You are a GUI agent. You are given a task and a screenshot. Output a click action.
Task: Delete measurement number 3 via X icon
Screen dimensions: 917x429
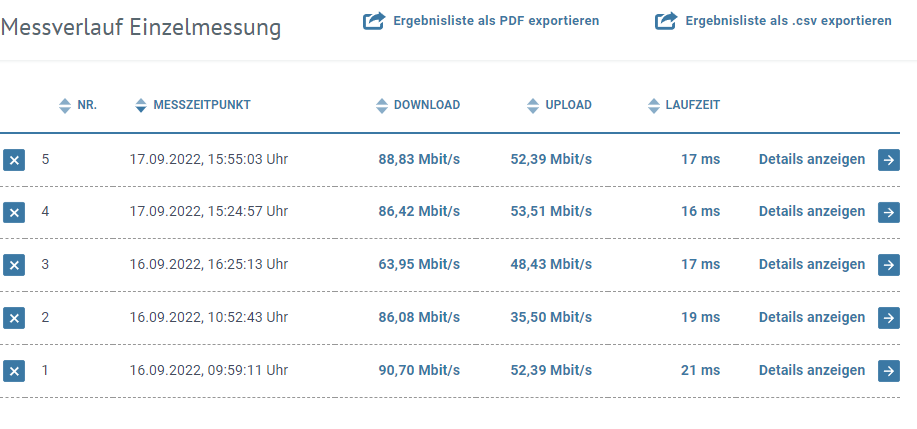point(14,265)
